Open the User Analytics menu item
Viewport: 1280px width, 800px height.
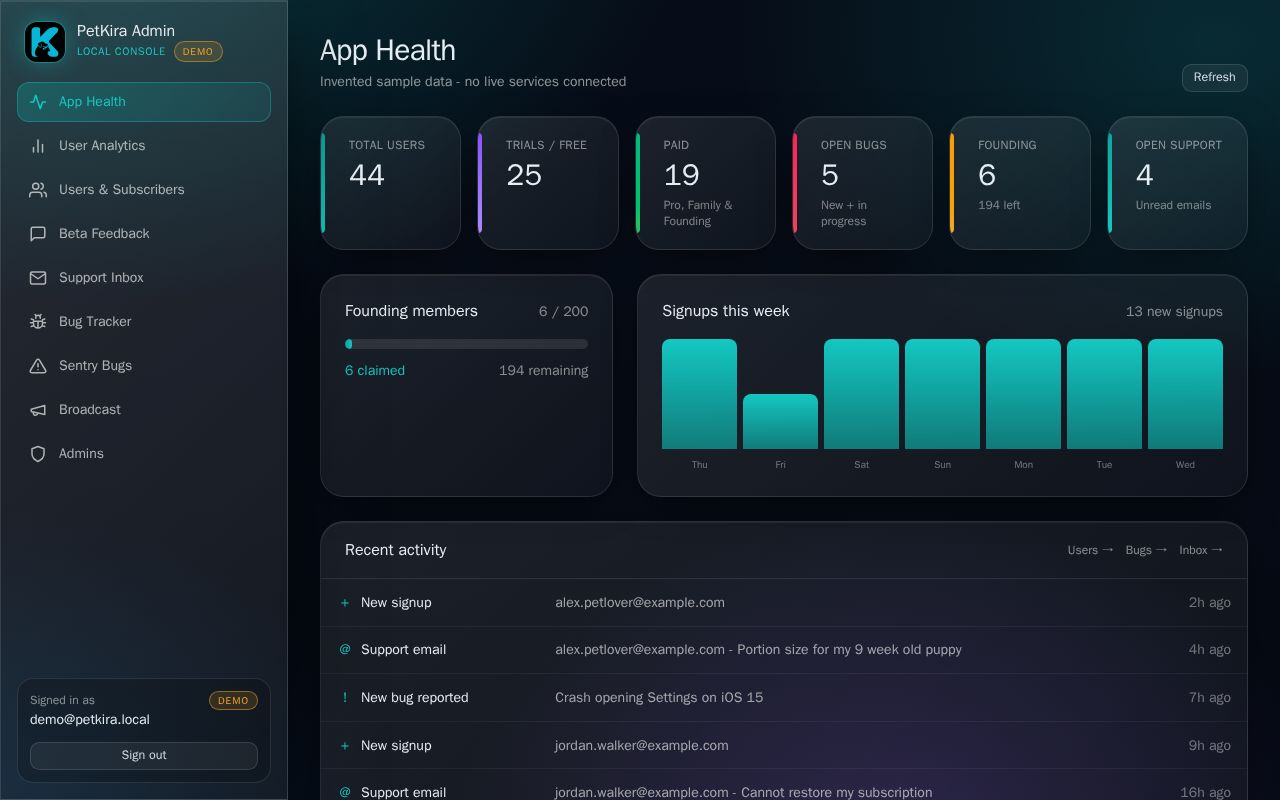pyautogui.click(x=144, y=146)
